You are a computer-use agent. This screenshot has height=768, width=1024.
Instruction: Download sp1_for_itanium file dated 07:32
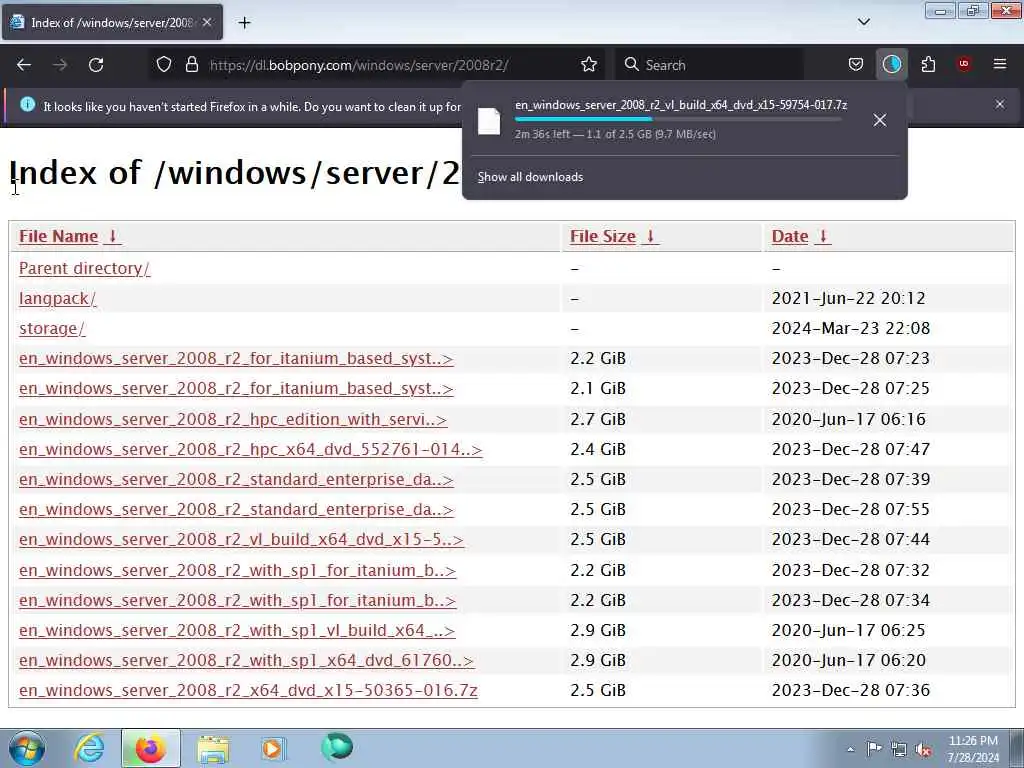click(237, 570)
